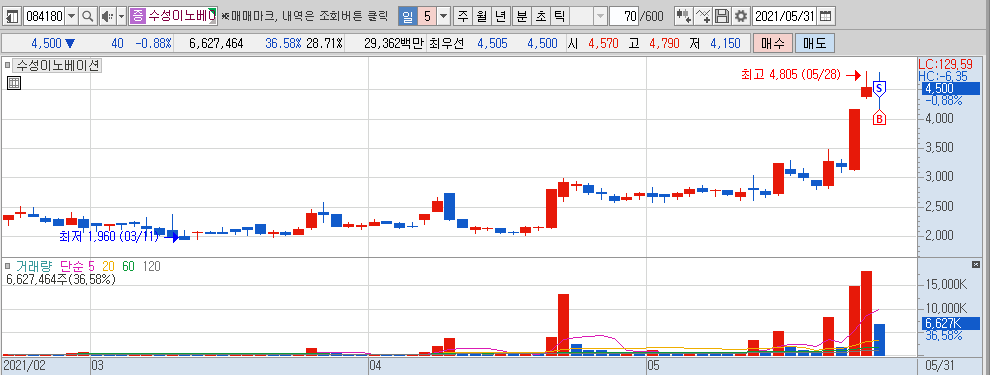Viewport: 990px width, 375px height.
Task: Click the 매수 (buy) button
Action: coord(772,44)
